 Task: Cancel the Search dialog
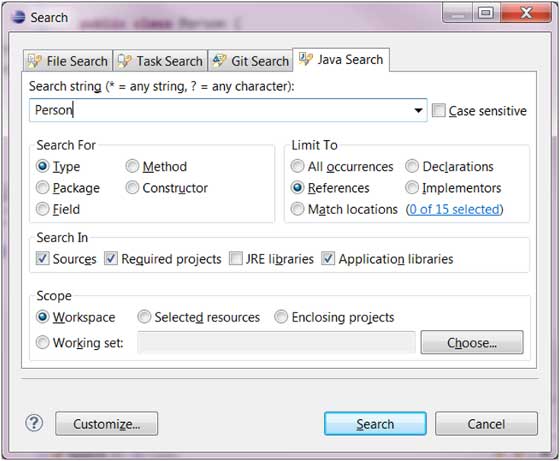tap(486, 424)
